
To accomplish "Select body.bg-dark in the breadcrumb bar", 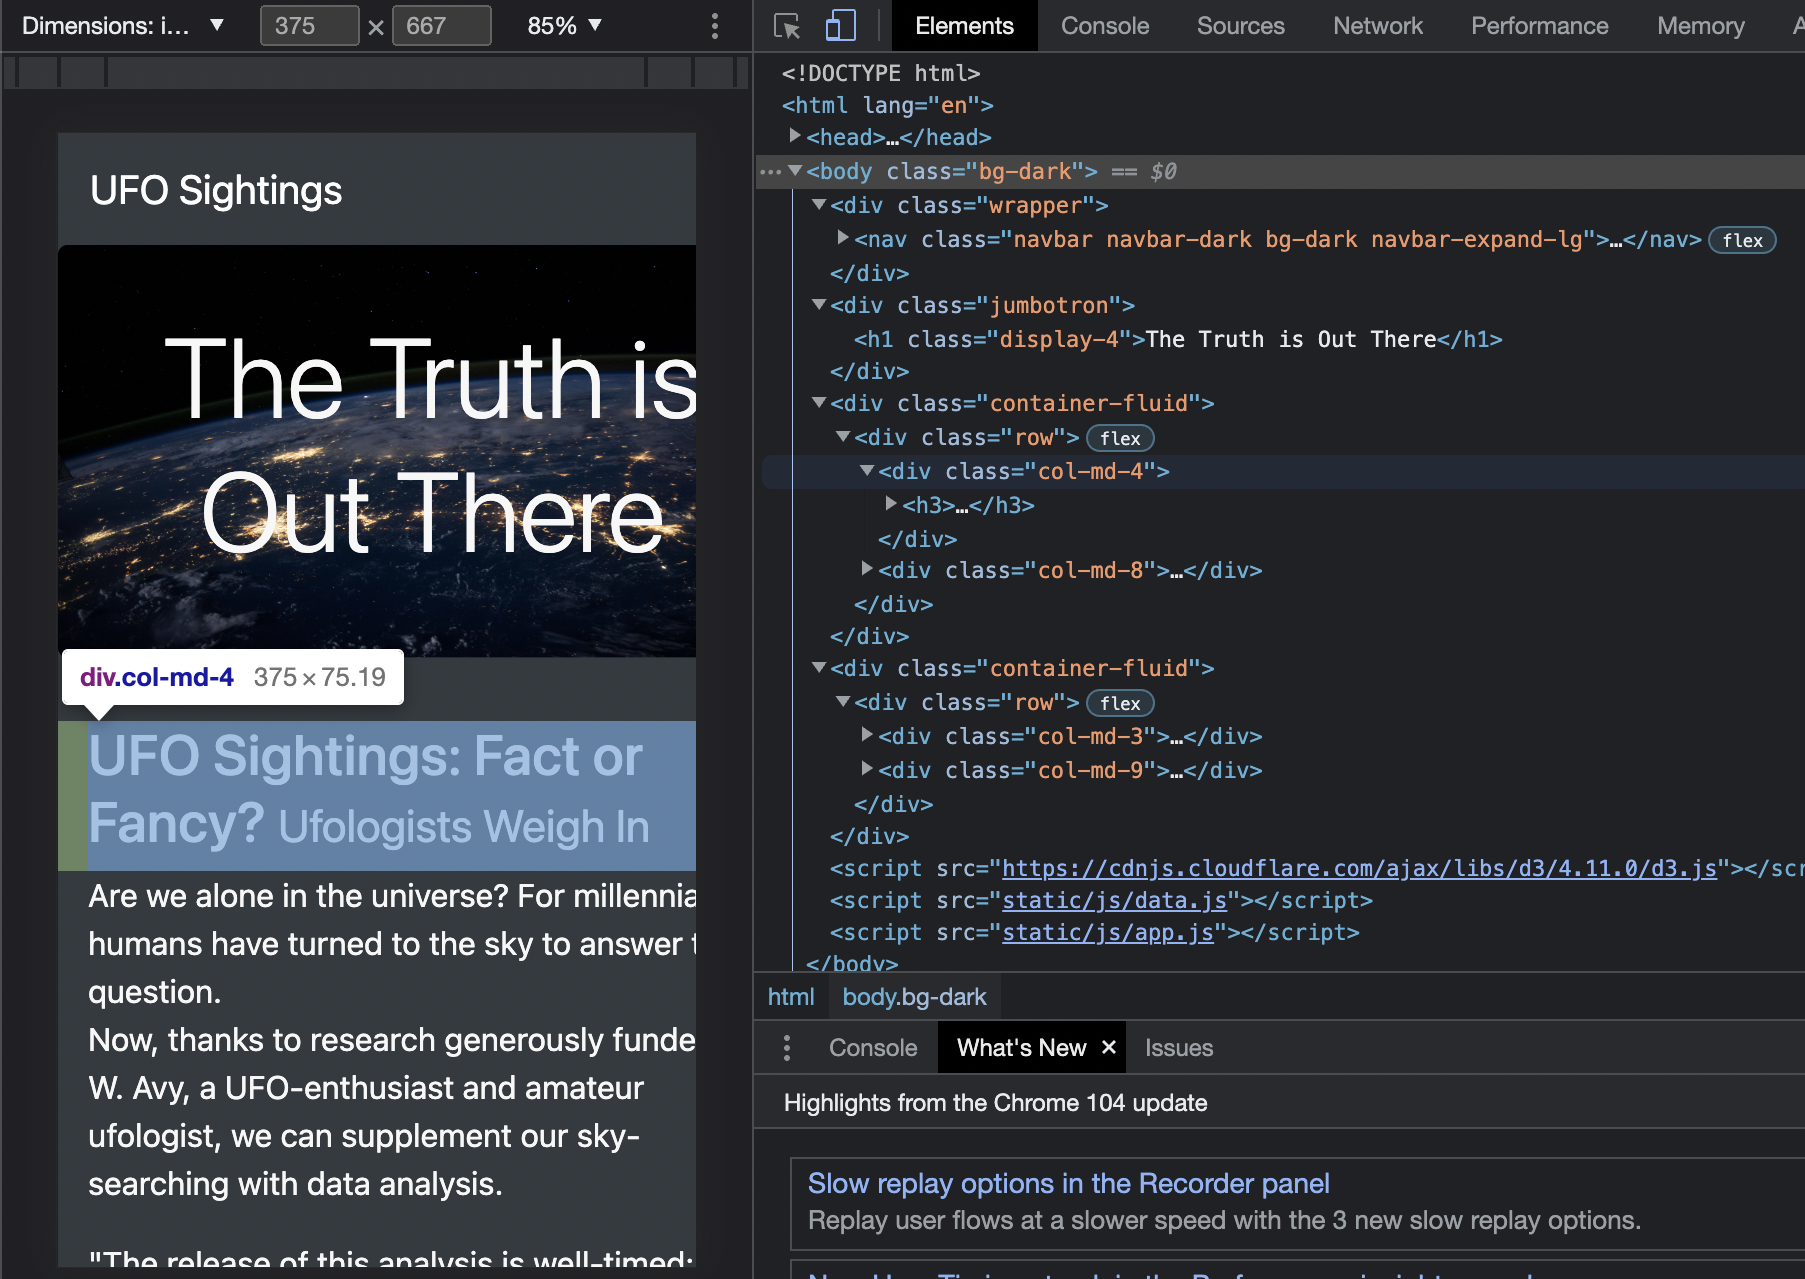I will click(914, 997).
